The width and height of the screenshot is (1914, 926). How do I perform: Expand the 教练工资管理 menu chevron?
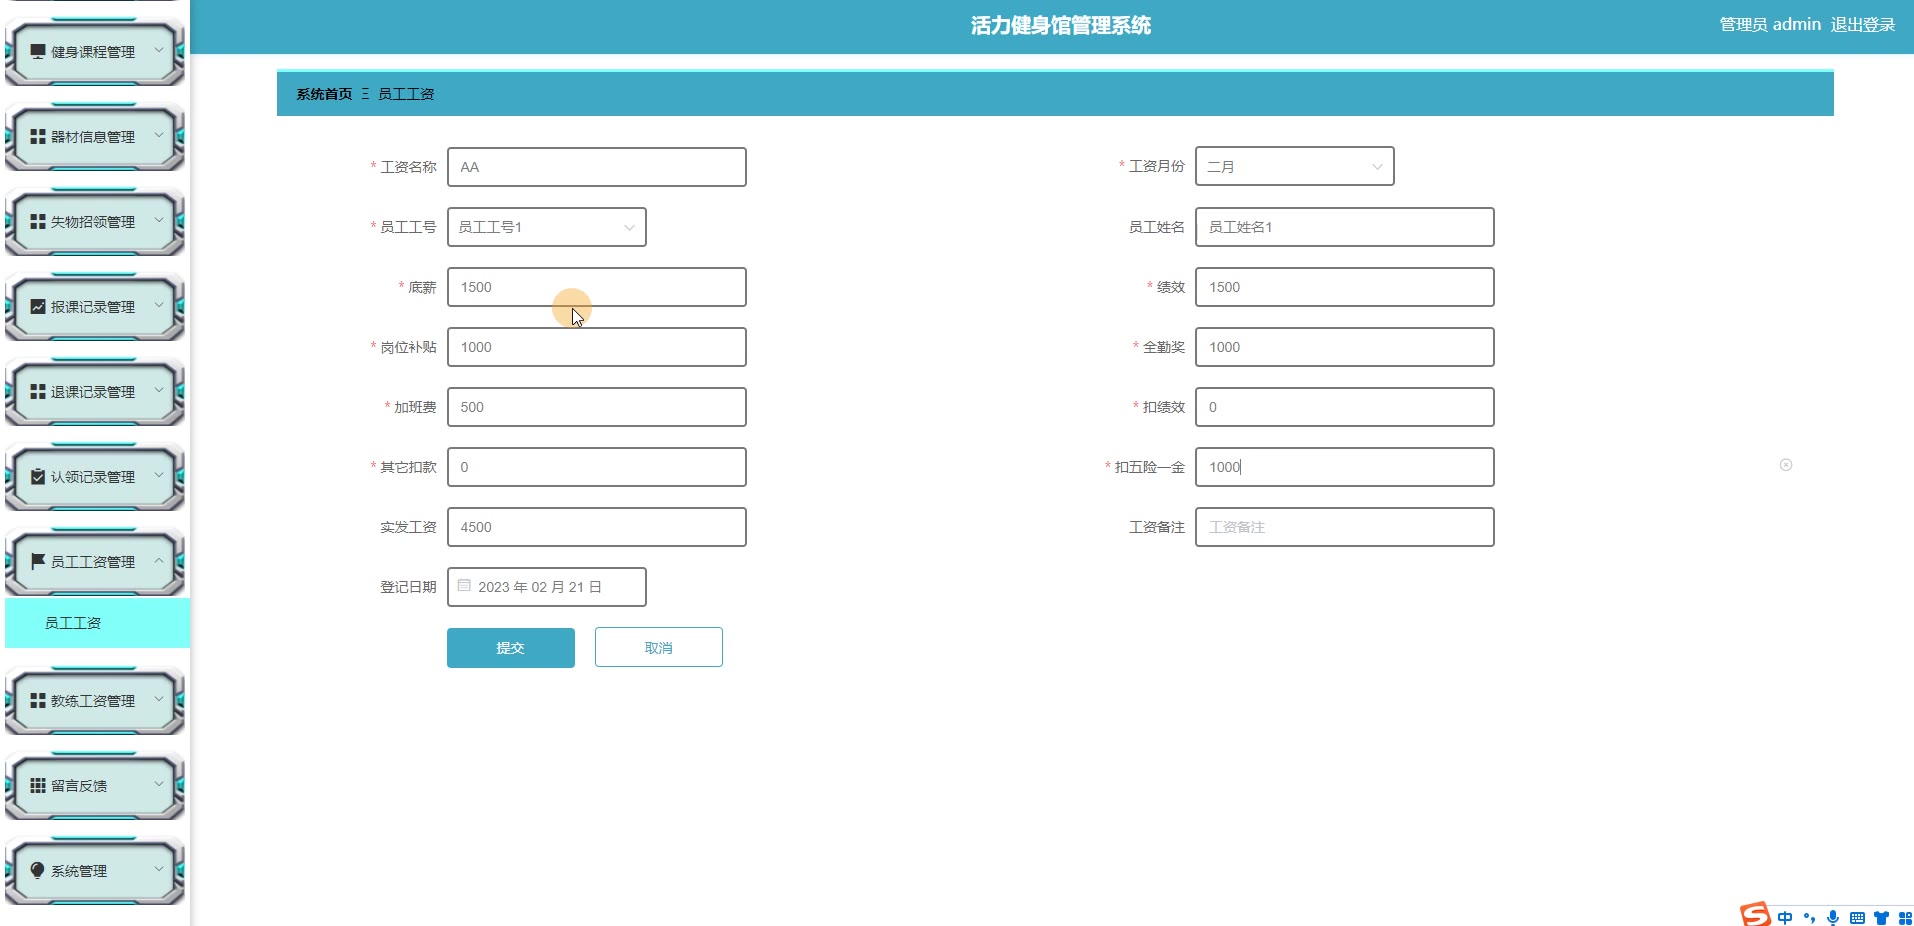click(158, 699)
